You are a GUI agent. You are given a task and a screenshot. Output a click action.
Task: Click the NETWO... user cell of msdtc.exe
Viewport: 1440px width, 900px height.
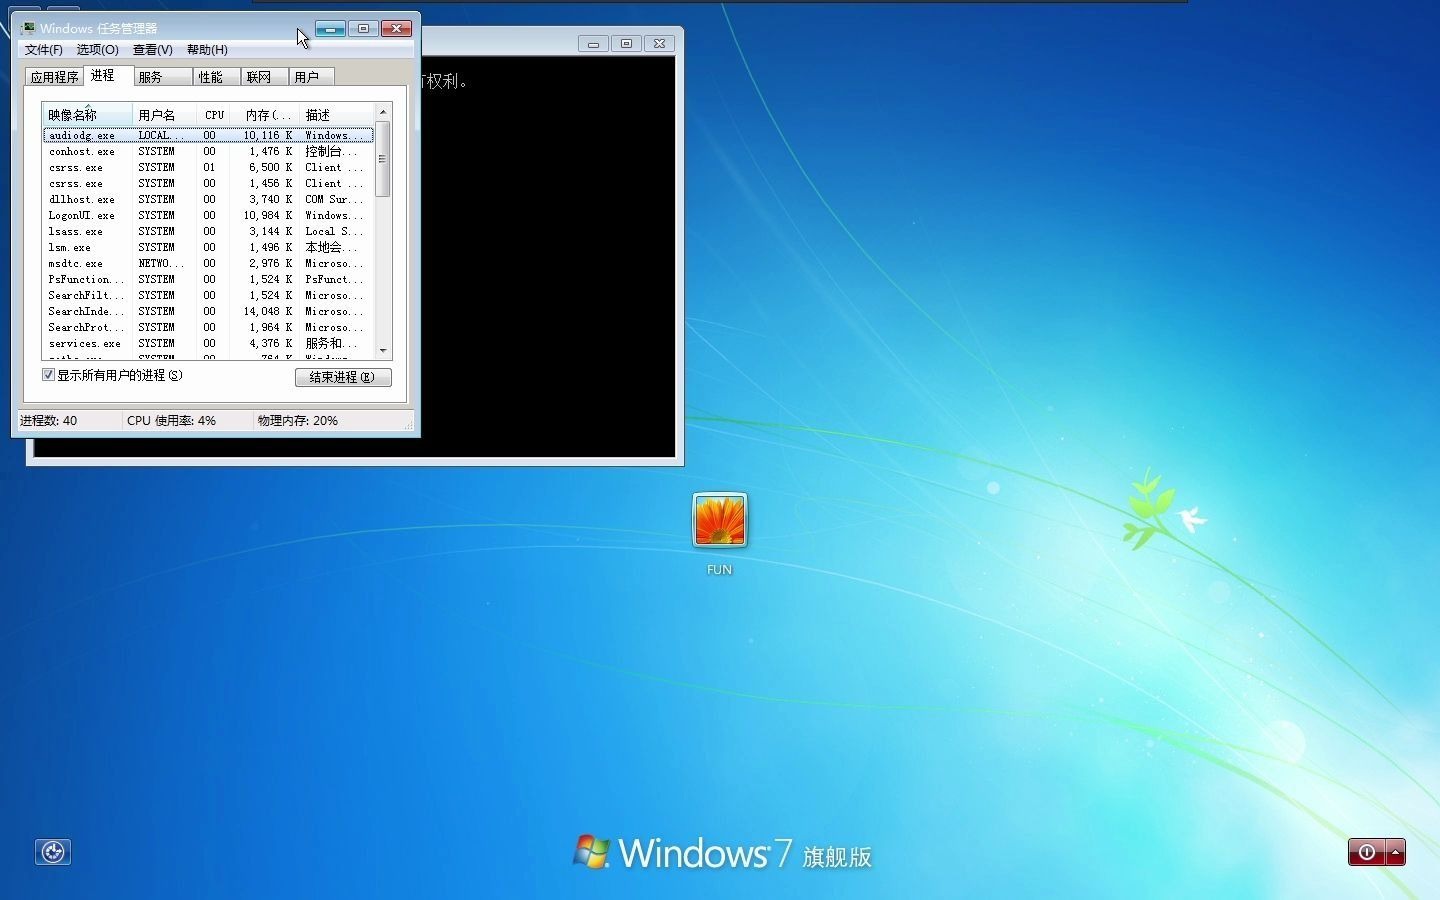pos(160,263)
